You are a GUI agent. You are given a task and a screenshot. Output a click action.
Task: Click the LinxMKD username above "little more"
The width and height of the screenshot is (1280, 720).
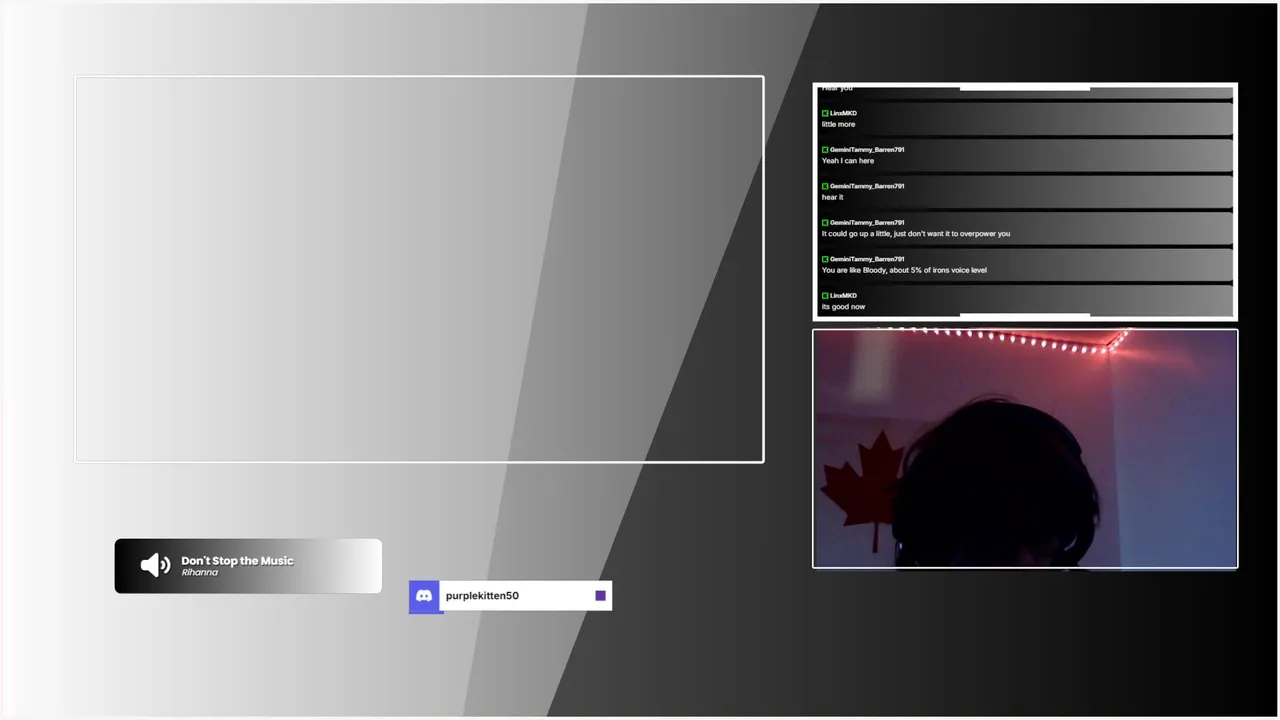click(x=843, y=113)
